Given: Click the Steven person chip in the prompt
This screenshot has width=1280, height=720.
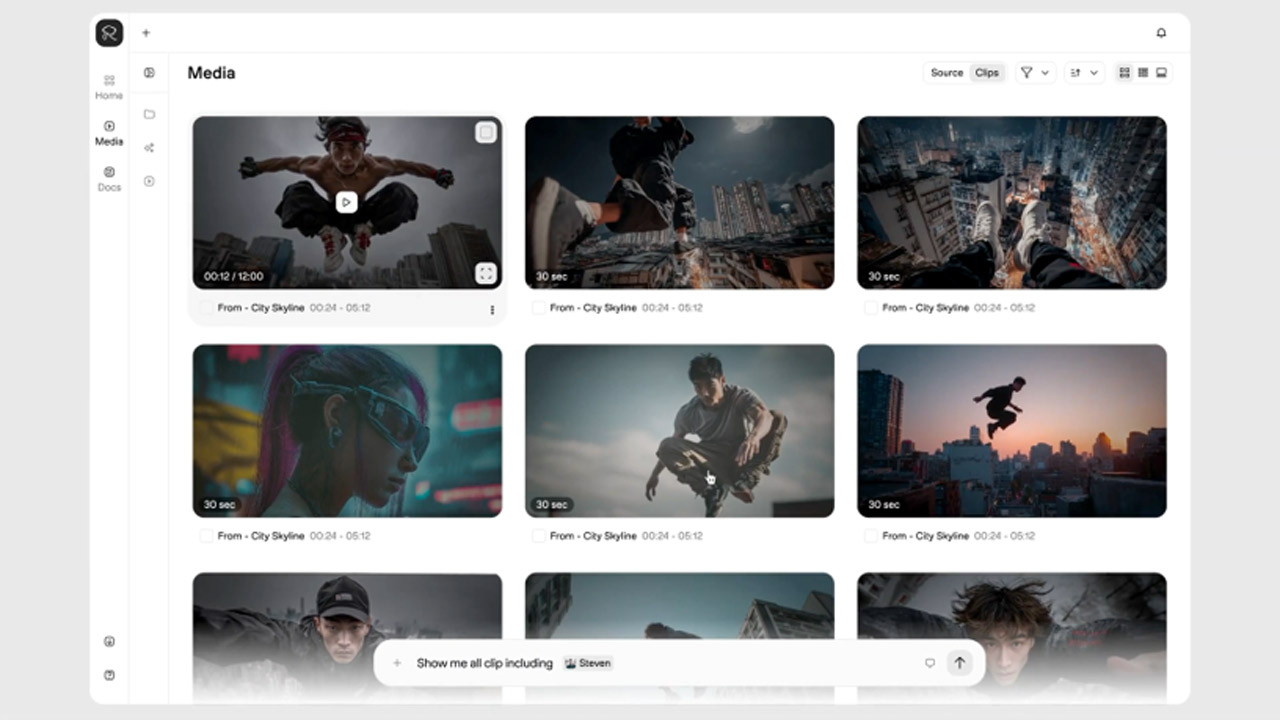Looking at the screenshot, I should 588,663.
